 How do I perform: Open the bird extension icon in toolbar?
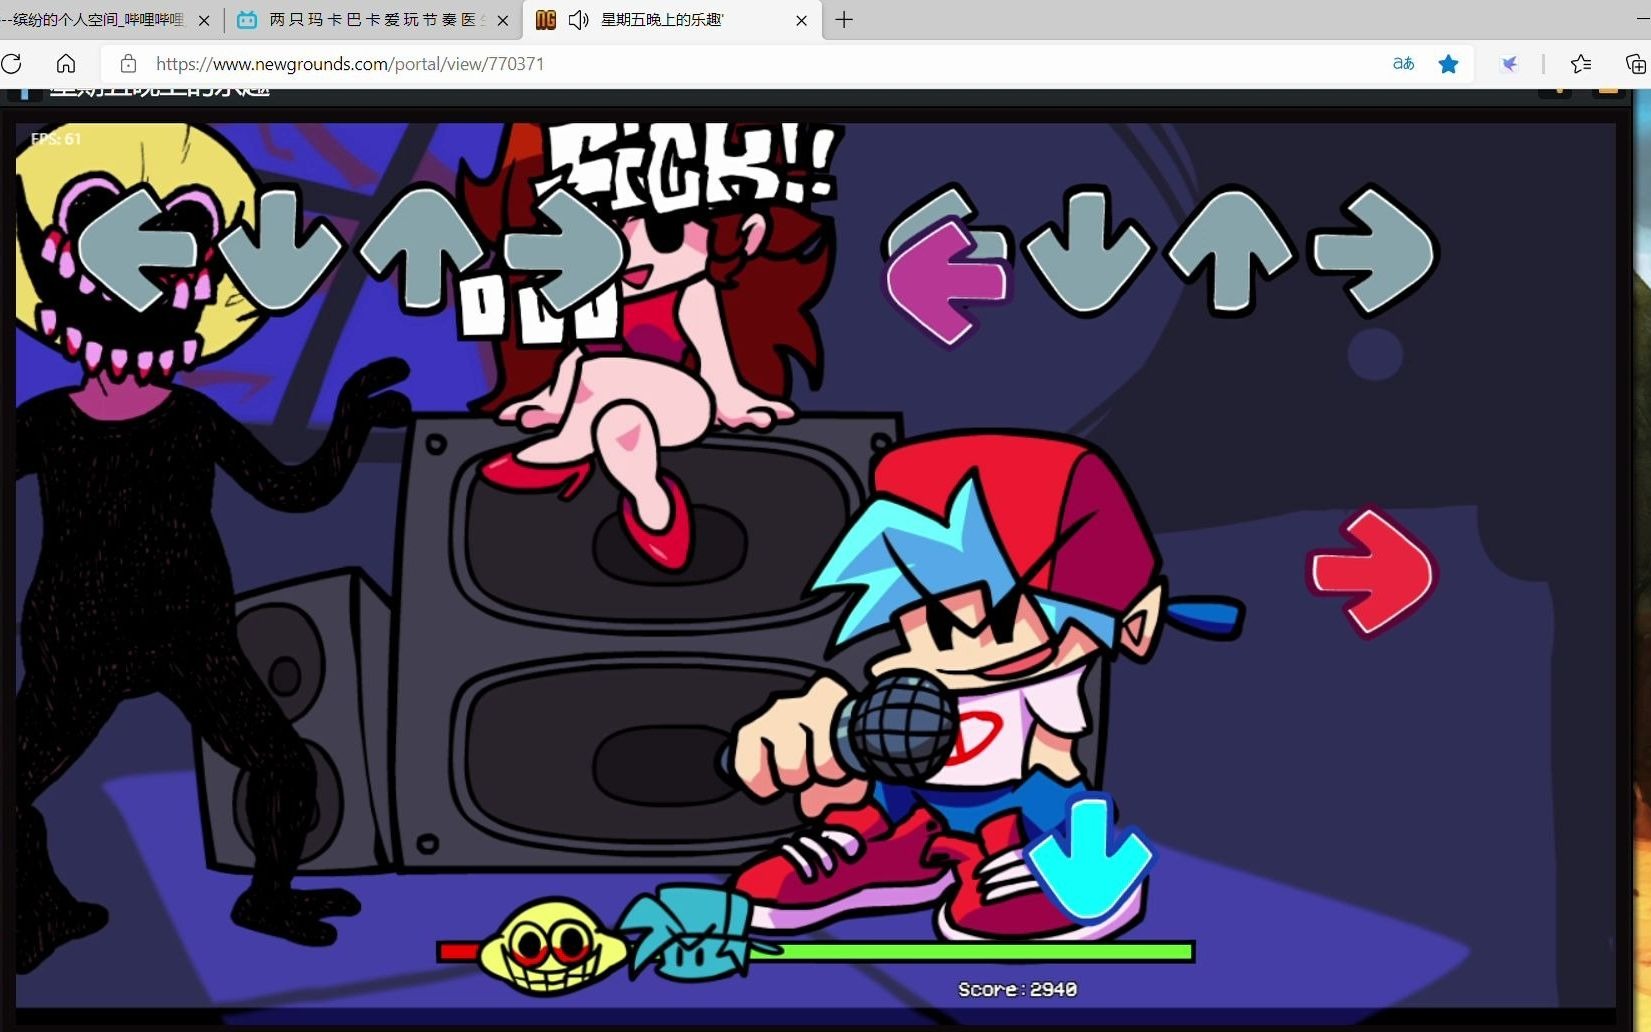pyautogui.click(x=1510, y=64)
